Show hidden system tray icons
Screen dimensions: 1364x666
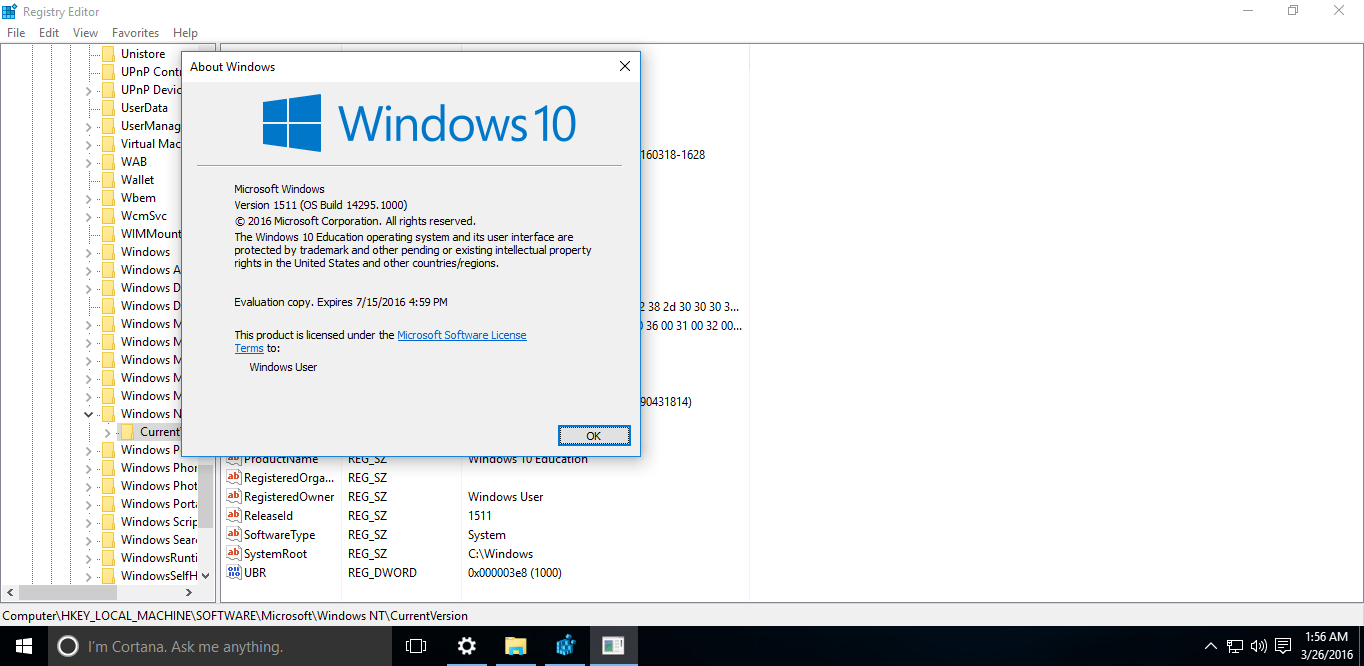(1211, 646)
